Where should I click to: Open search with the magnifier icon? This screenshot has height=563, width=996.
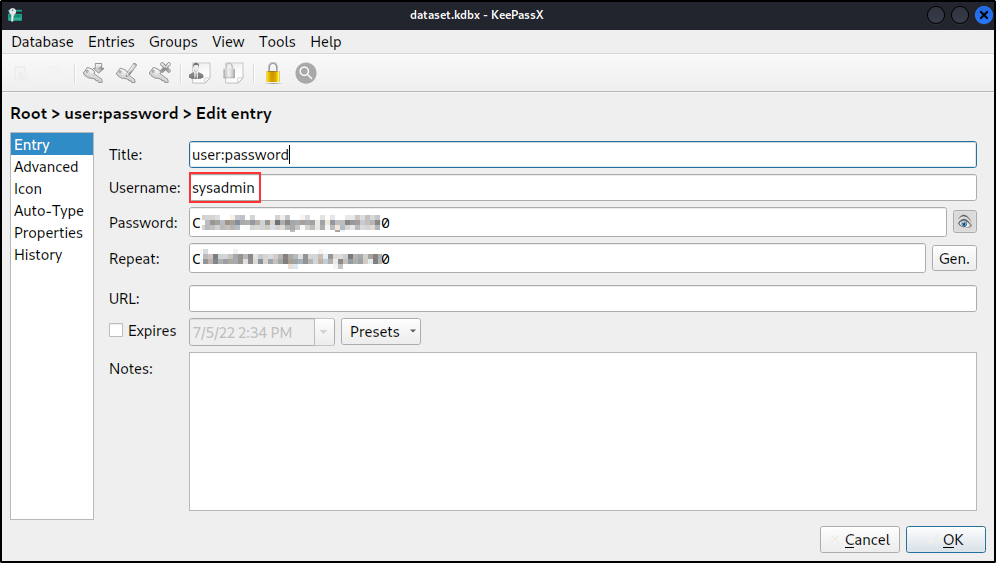pos(306,73)
